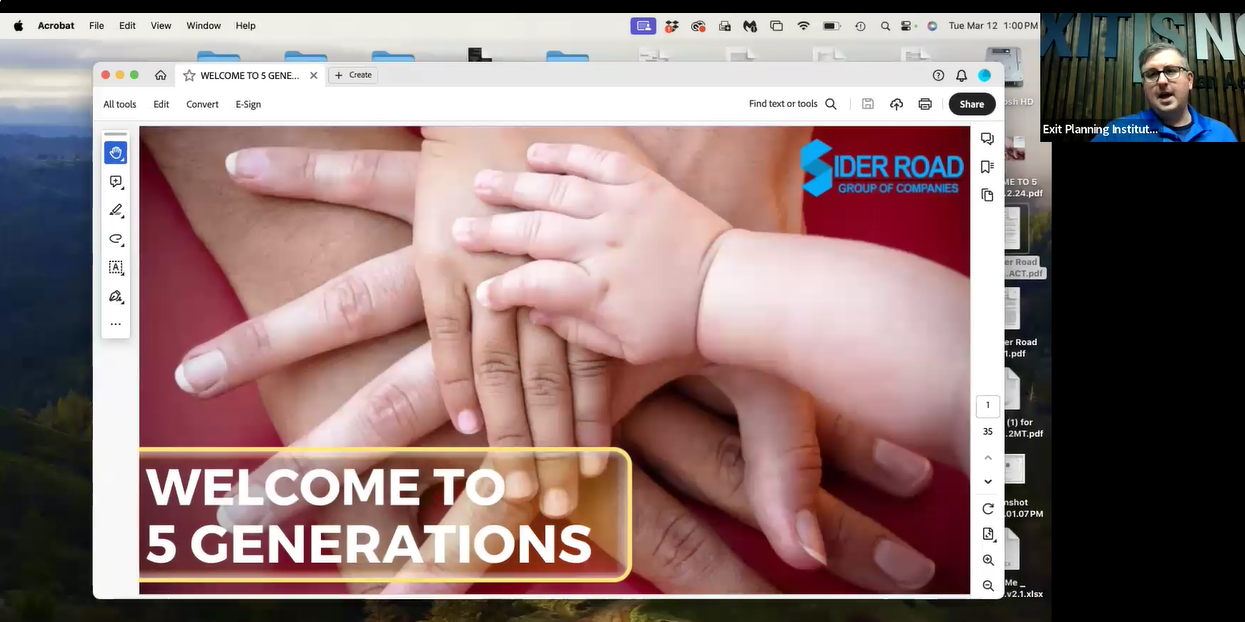The width and height of the screenshot is (1245, 622).
Task: Open the Comments panel in the right rail
Action: 987,139
